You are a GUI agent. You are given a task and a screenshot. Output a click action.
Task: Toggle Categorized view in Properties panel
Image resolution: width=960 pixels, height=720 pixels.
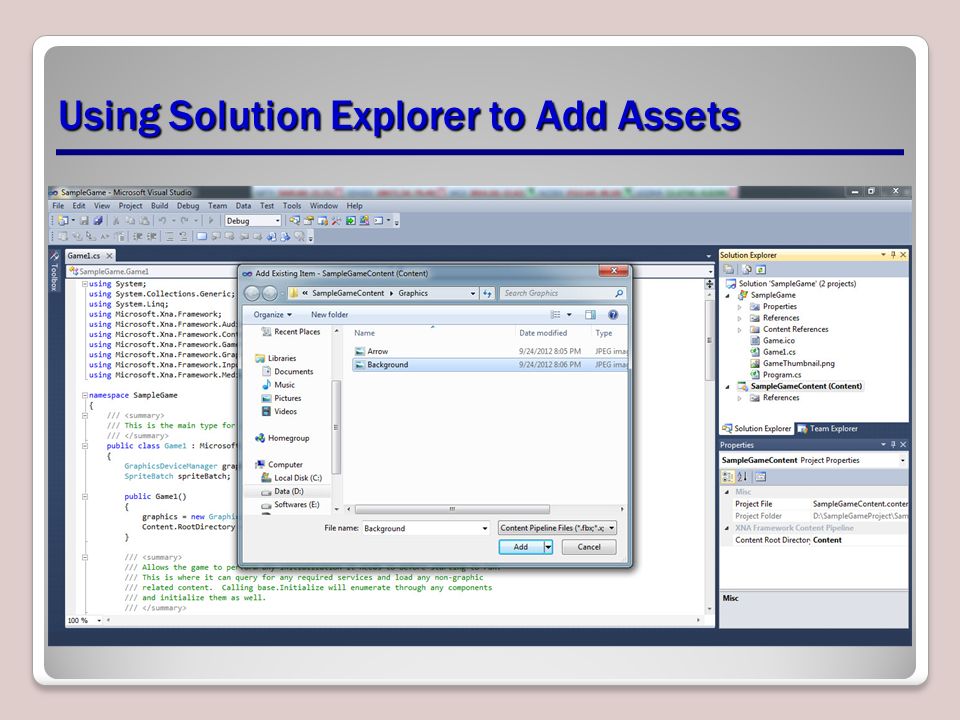727,477
